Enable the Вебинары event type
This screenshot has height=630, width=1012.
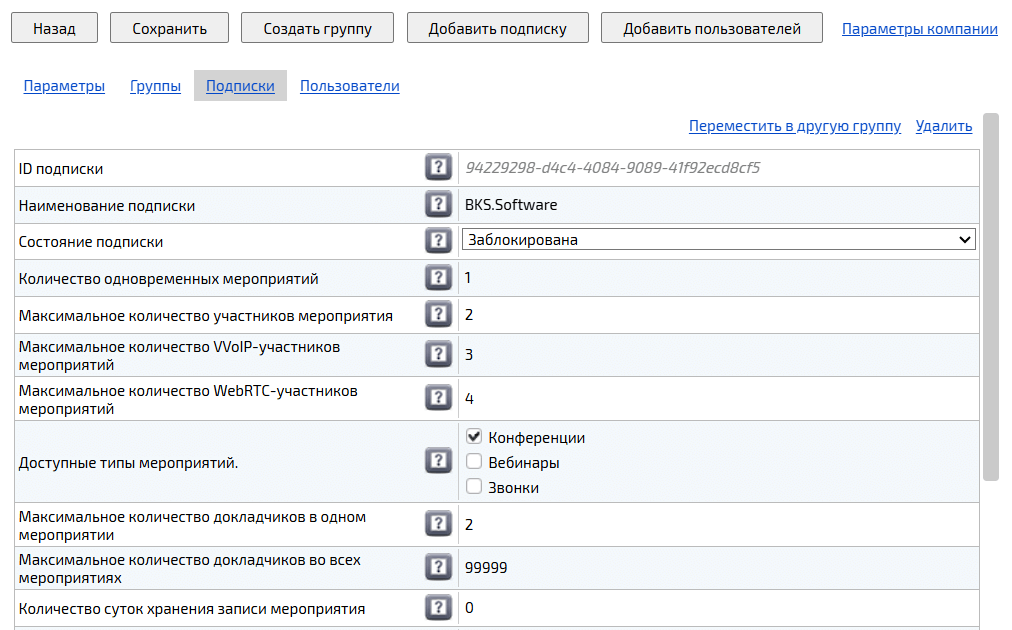473,461
